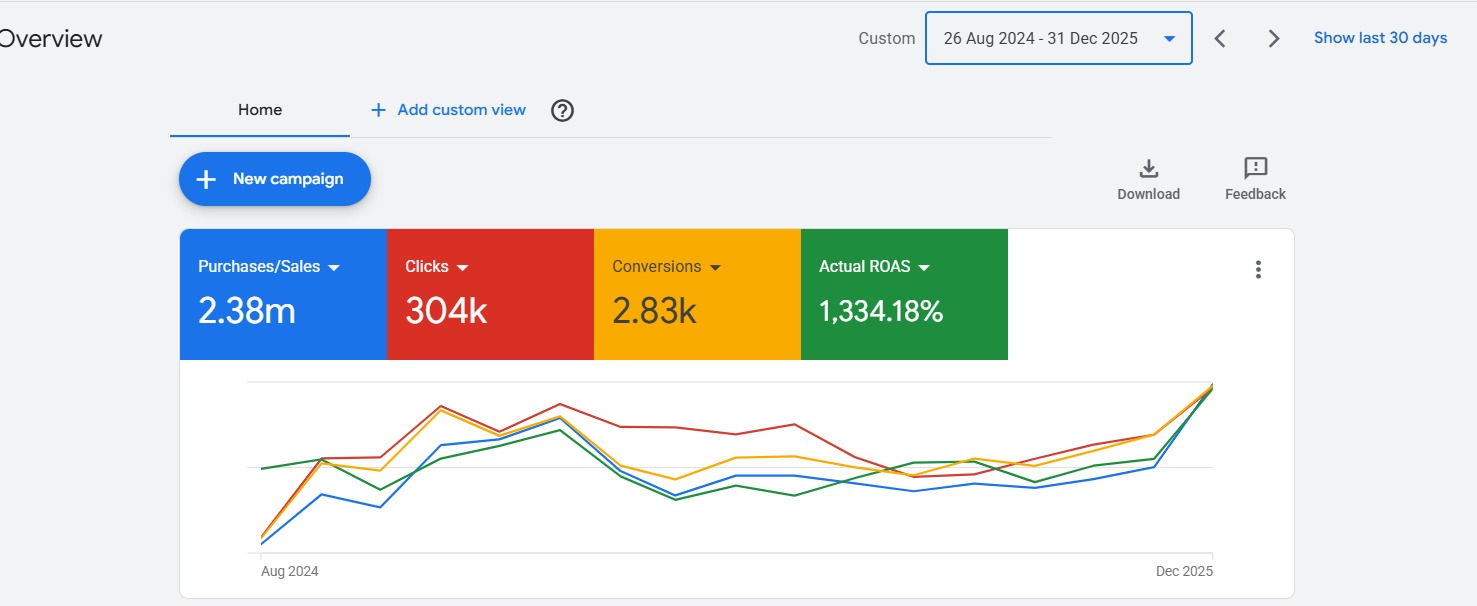Go to next date period arrow
The height and width of the screenshot is (606, 1477).
point(1274,38)
